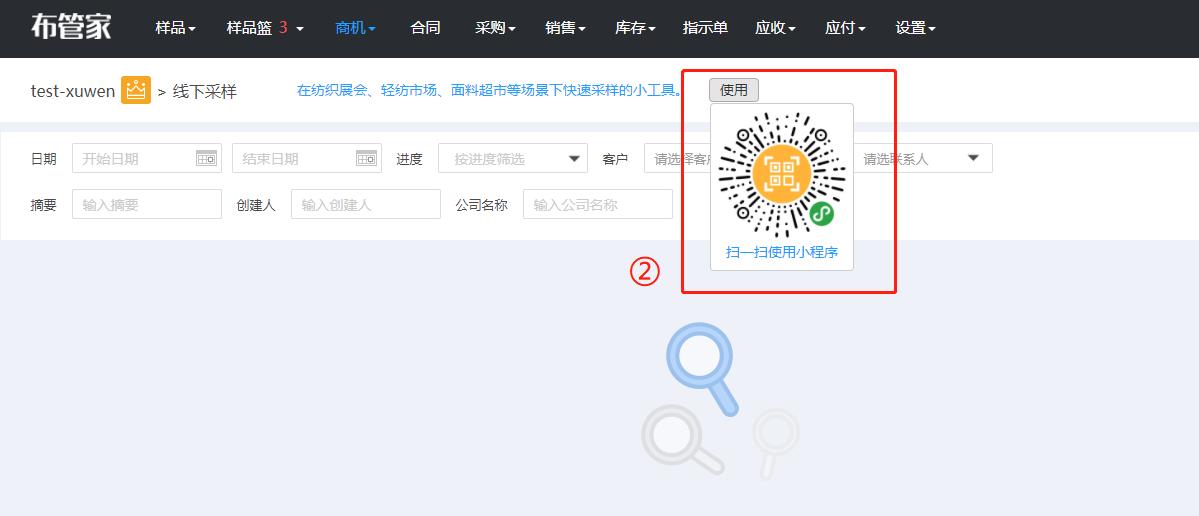The height and width of the screenshot is (516, 1199).
Task: Click the 样品篮 count badge 3
Action: [284, 28]
